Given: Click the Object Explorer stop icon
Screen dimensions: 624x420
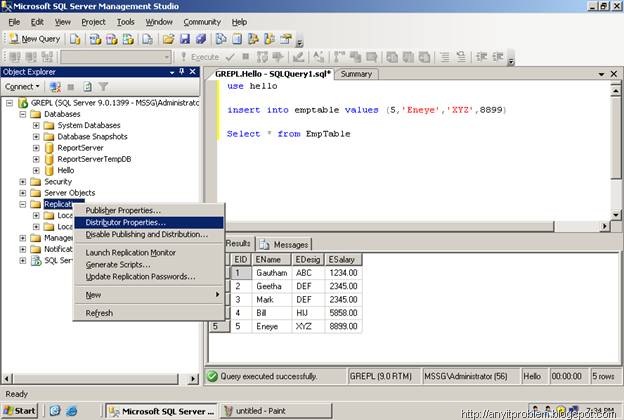Looking at the screenshot, I should [71, 87].
